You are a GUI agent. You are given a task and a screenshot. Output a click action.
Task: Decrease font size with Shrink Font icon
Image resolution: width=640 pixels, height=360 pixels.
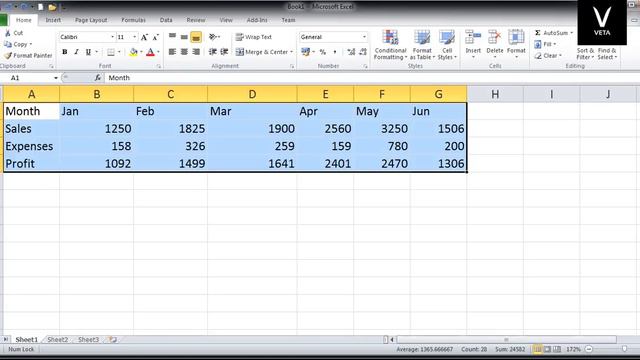[x=156, y=37]
